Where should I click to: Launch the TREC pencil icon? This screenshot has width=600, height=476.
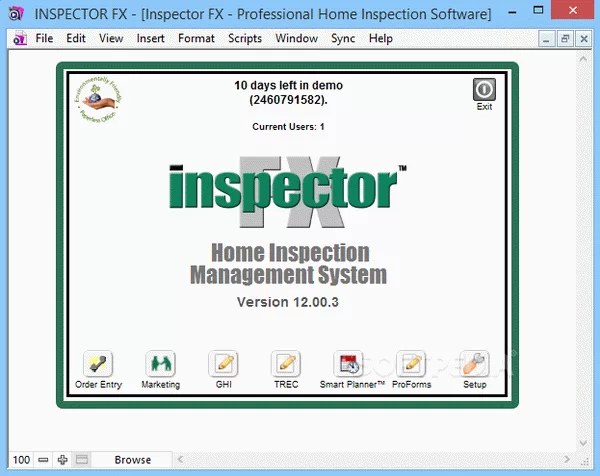pyautogui.click(x=286, y=364)
